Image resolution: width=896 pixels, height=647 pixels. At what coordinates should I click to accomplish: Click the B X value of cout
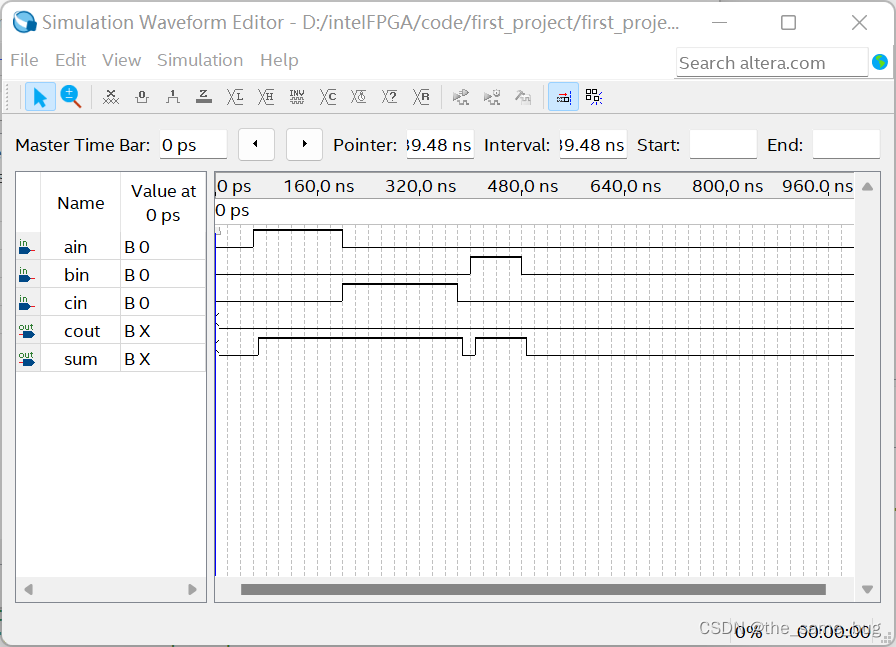[x=137, y=331]
